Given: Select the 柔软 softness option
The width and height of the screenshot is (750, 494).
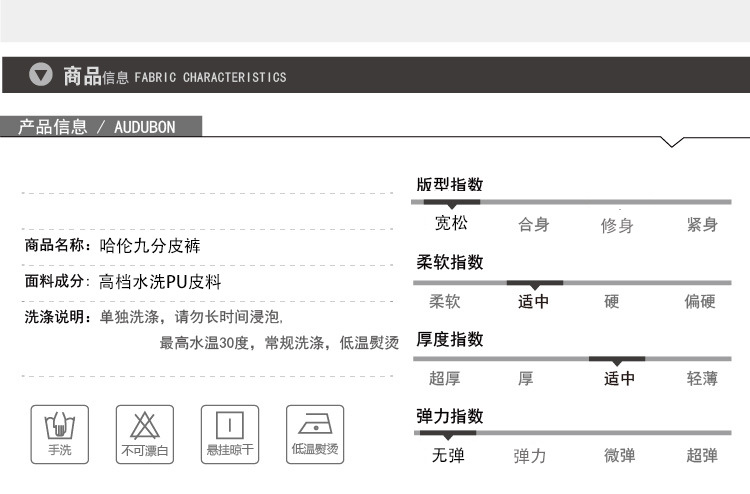Looking at the screenshot, I should pos(445,301).
